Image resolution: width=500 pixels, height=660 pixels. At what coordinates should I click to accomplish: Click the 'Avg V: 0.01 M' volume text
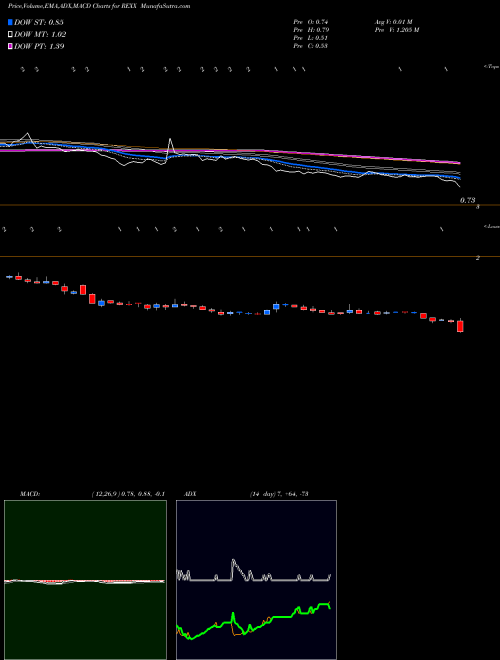(394, 22)
